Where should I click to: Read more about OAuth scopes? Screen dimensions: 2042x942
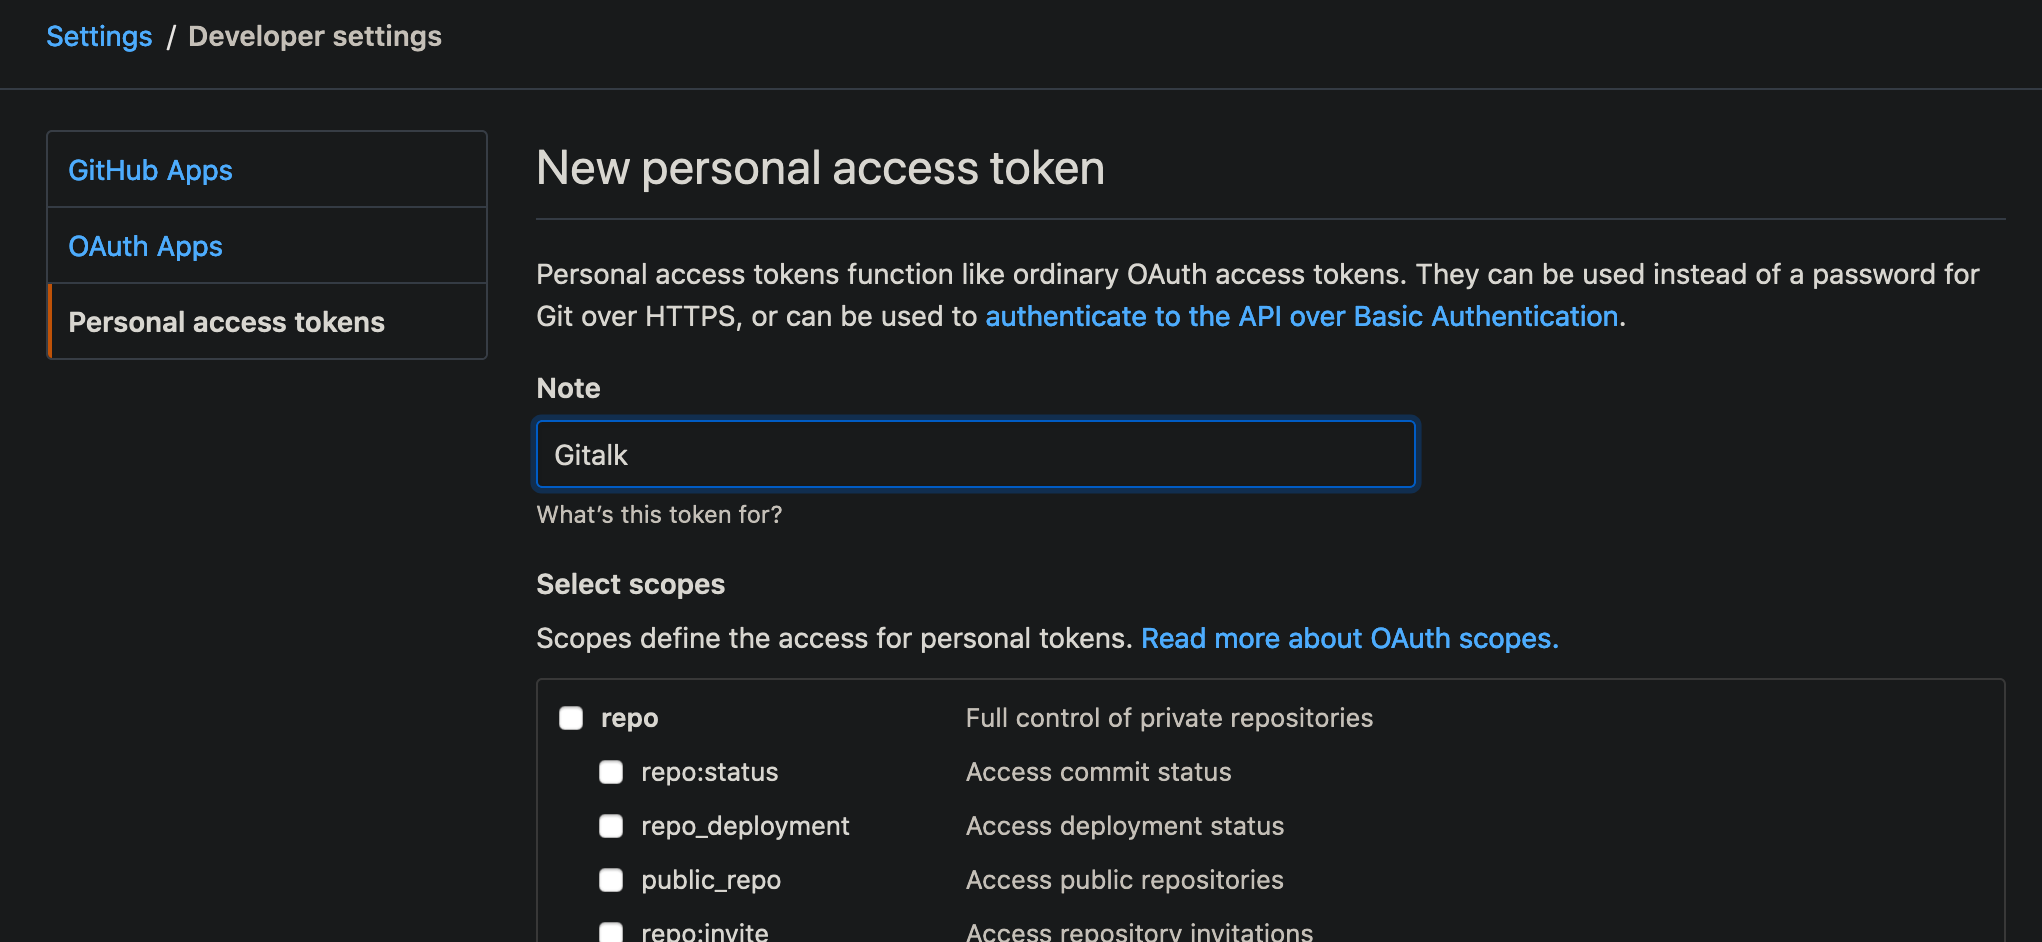click(1349, 638)
